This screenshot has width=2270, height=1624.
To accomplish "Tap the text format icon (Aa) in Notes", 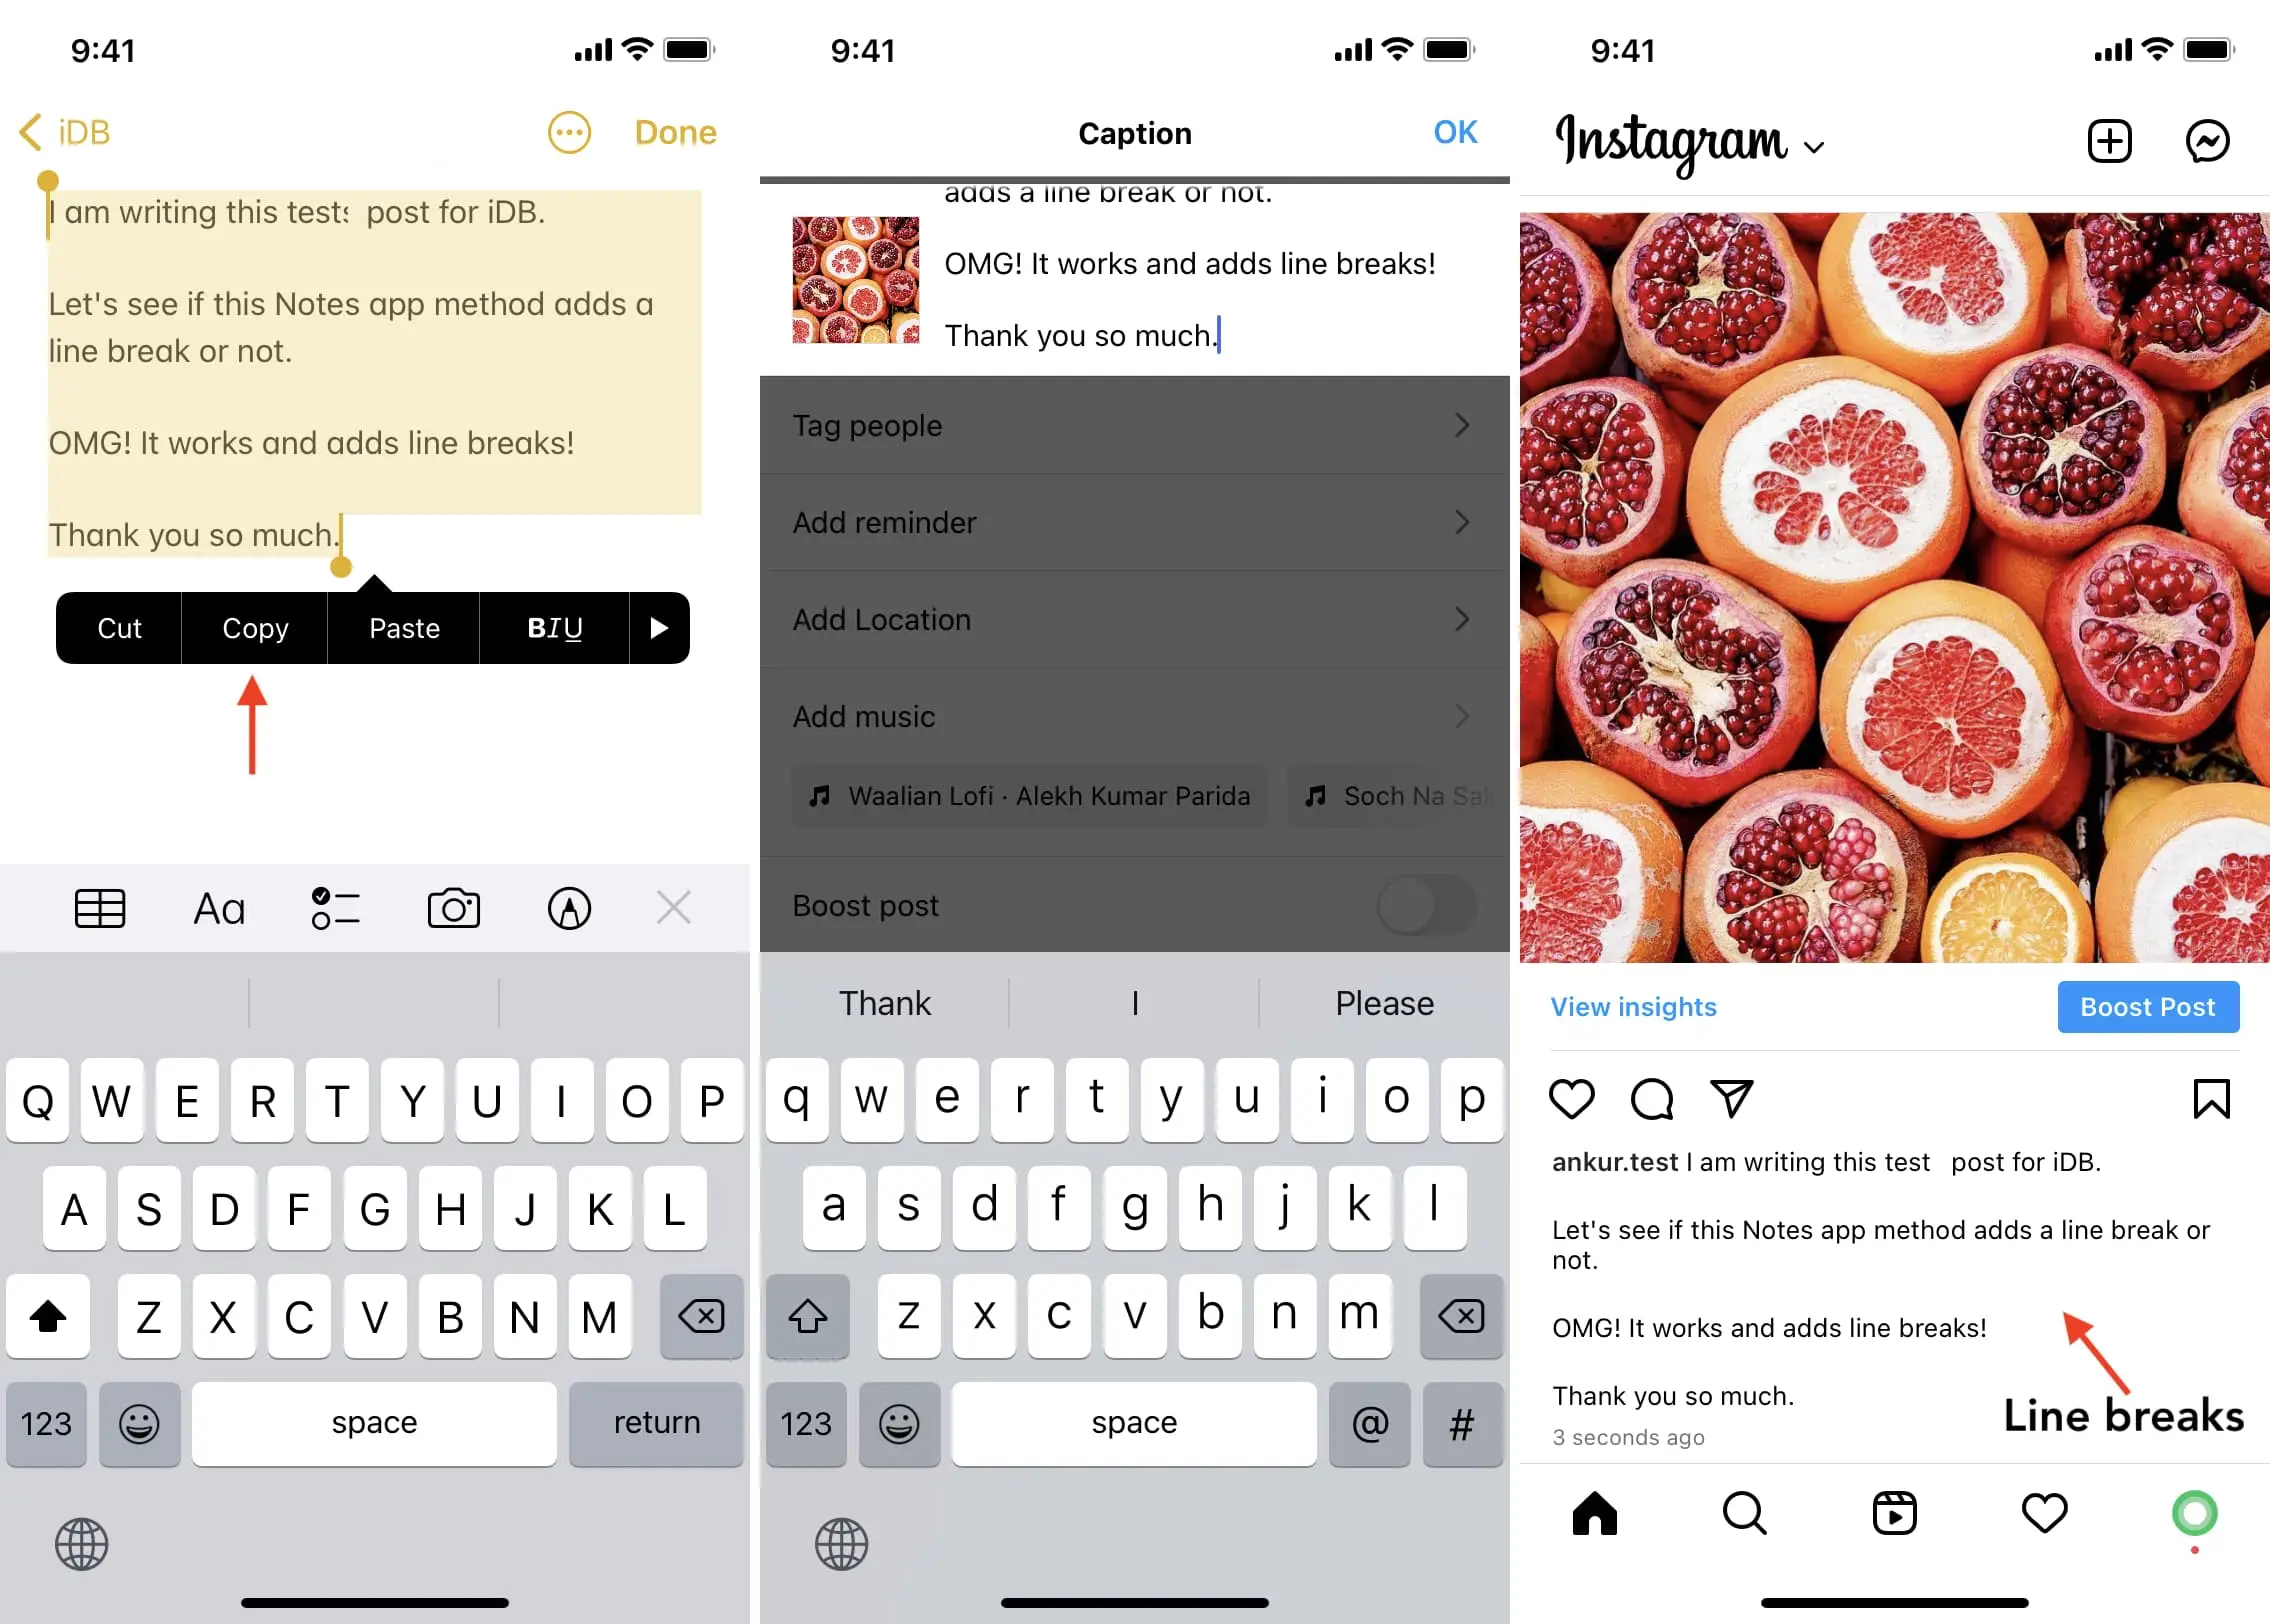I will coord(218,907).
